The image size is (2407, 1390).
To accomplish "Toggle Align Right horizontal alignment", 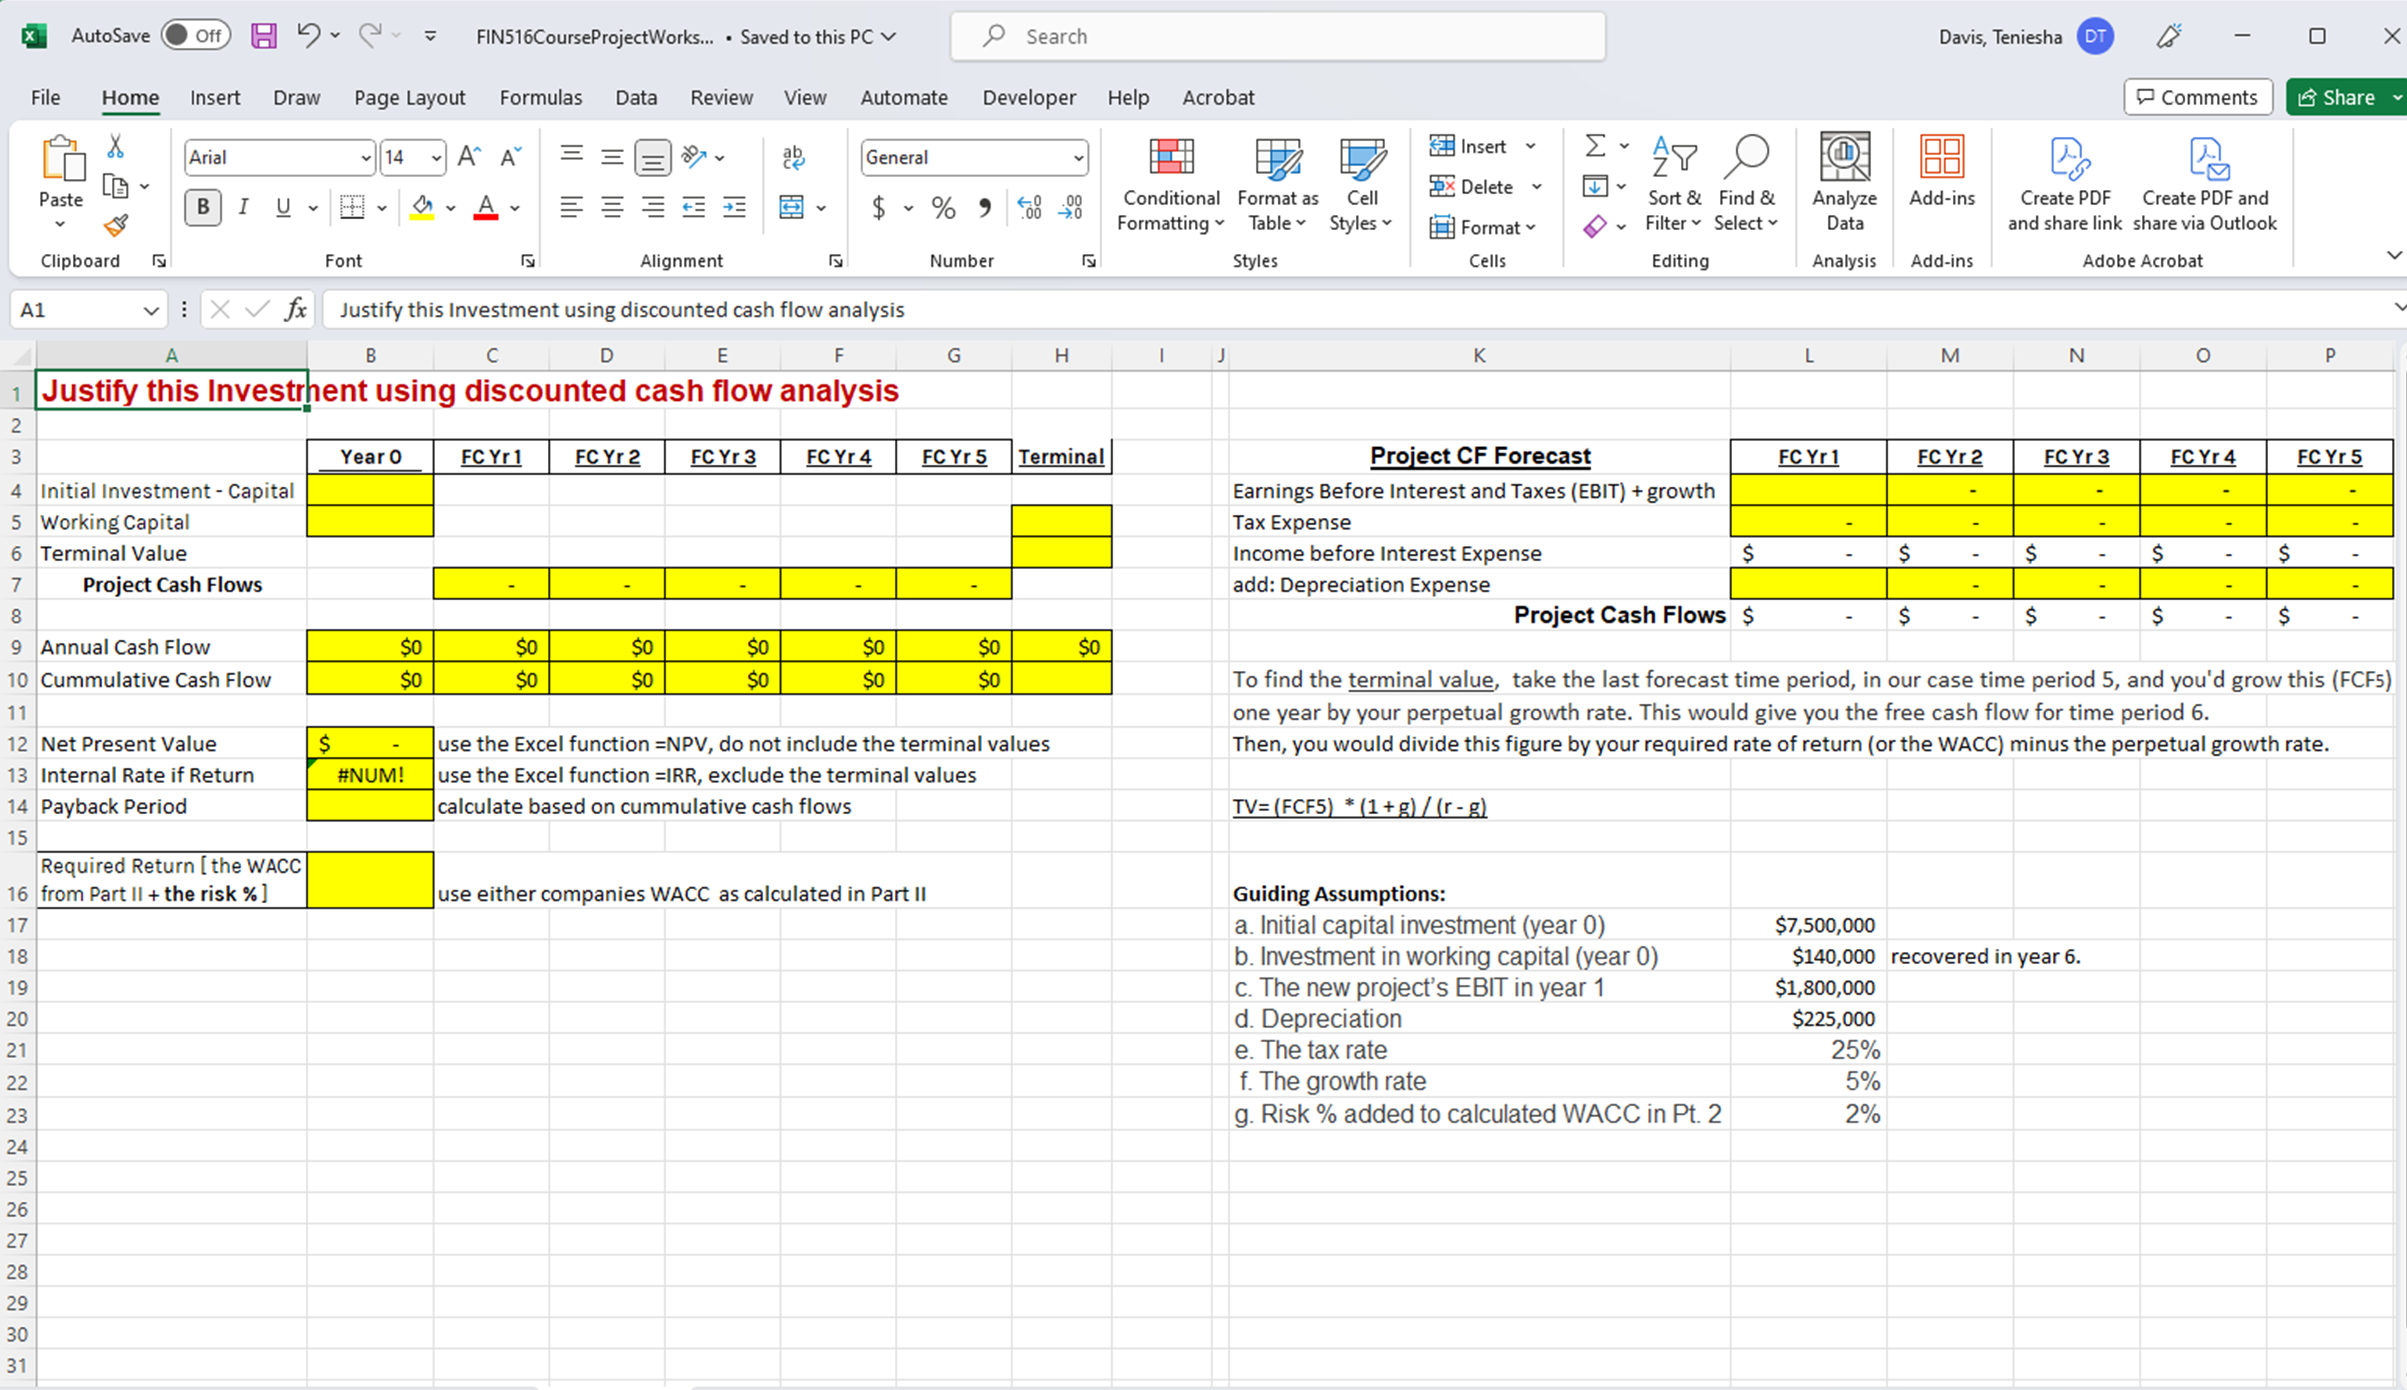I will pos(653,207).
